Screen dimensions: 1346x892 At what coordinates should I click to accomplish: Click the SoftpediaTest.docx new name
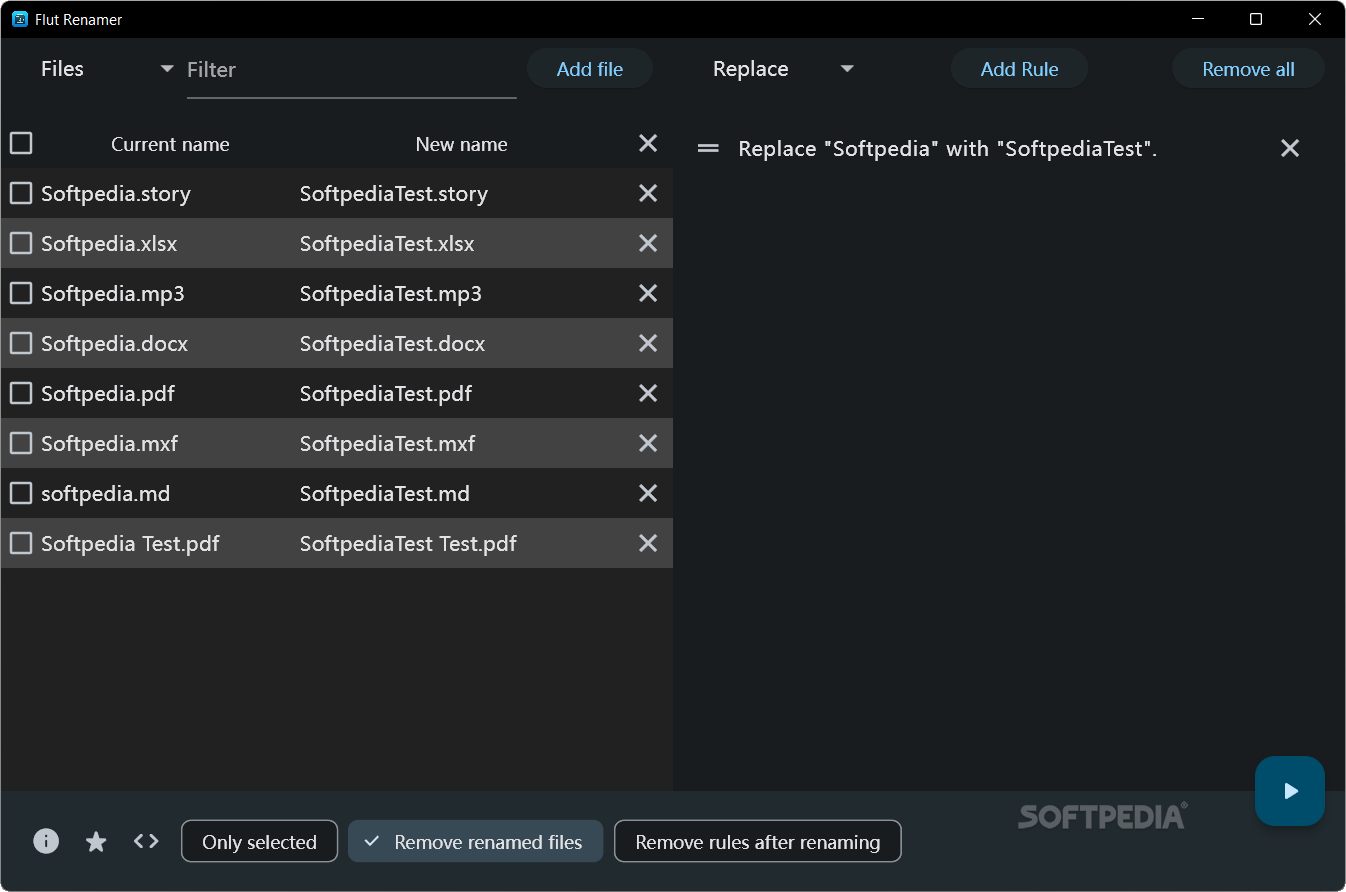click(x=392, y=344)
